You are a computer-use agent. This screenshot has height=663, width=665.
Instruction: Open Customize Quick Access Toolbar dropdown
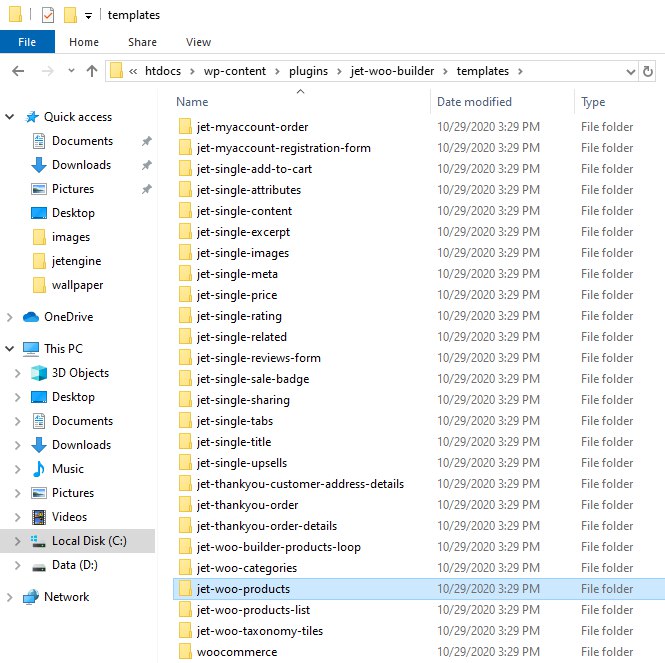coord(88,16)
